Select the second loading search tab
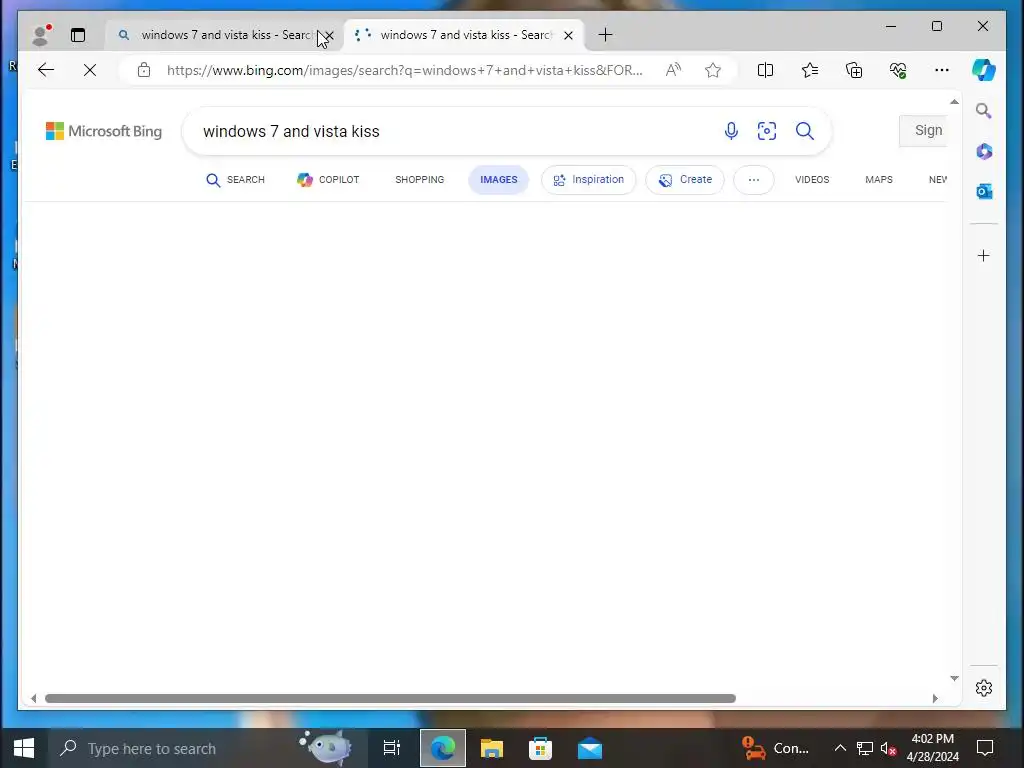Viewport: 1024px width, 768px height. click(x=457, y=35)
